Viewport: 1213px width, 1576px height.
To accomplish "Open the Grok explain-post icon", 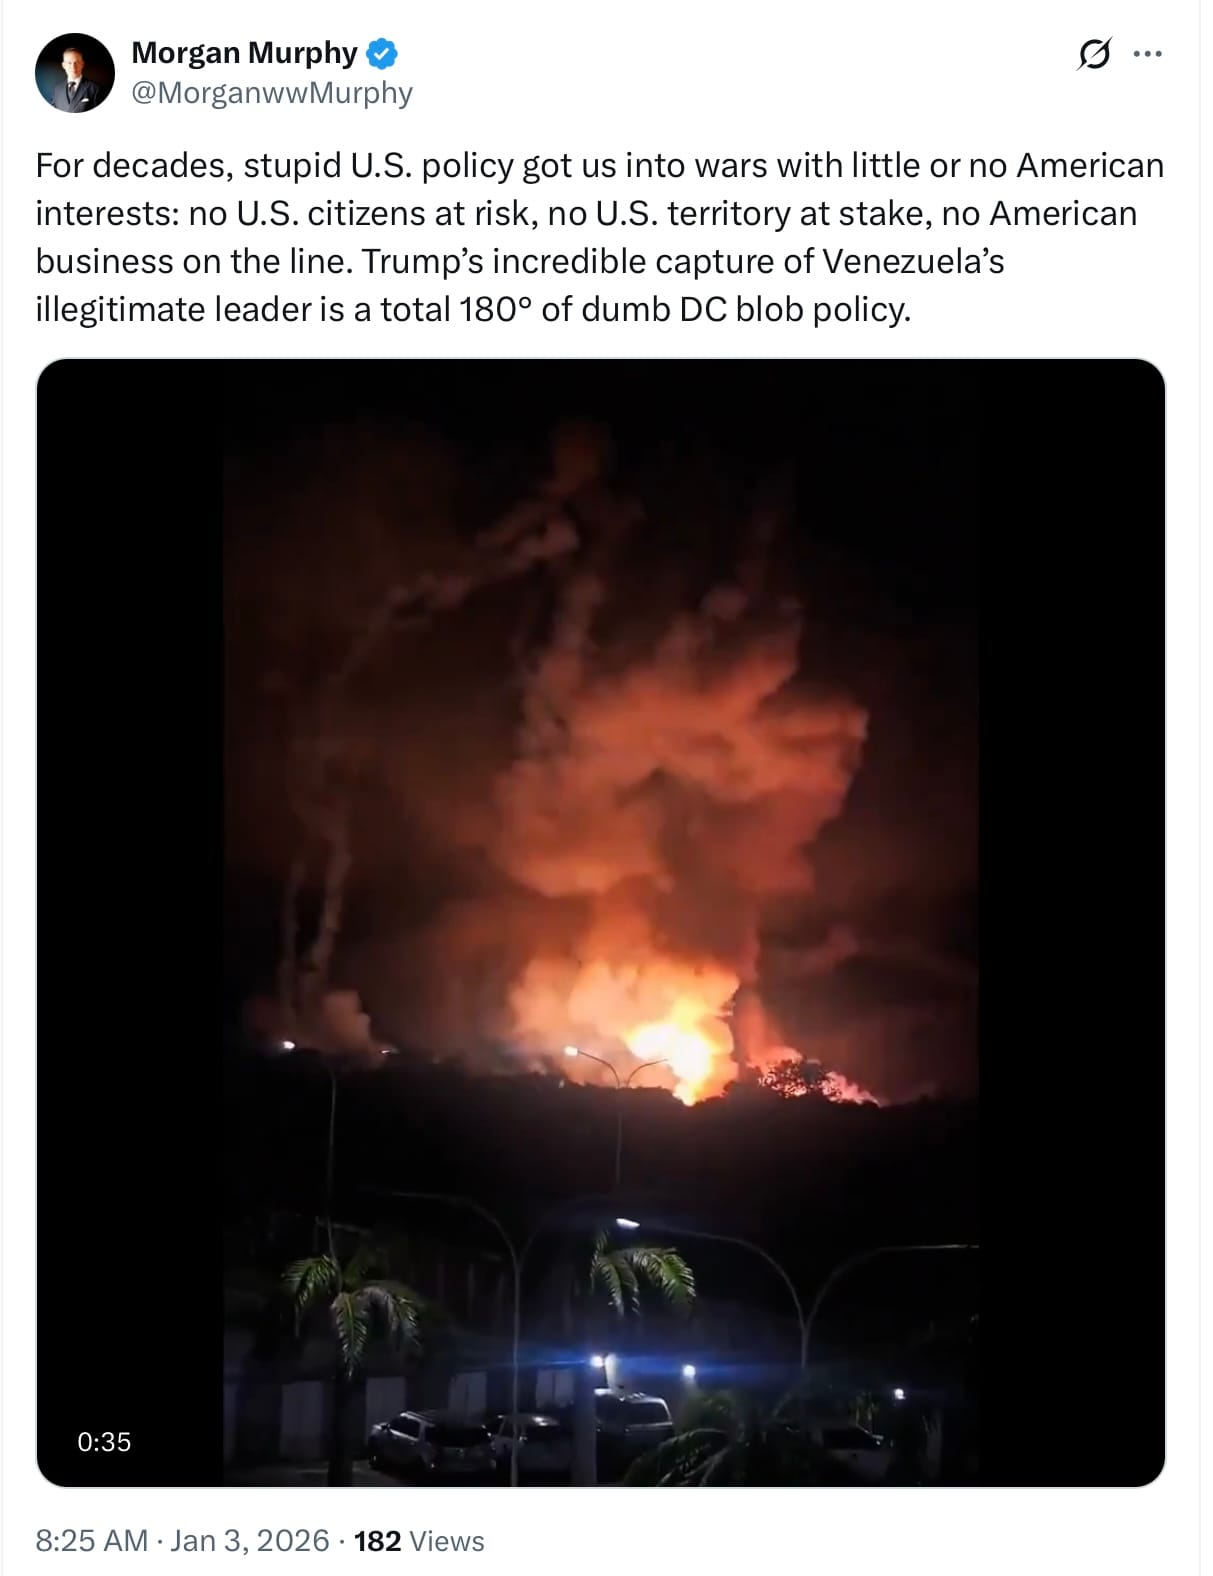I will (1093, 53).
